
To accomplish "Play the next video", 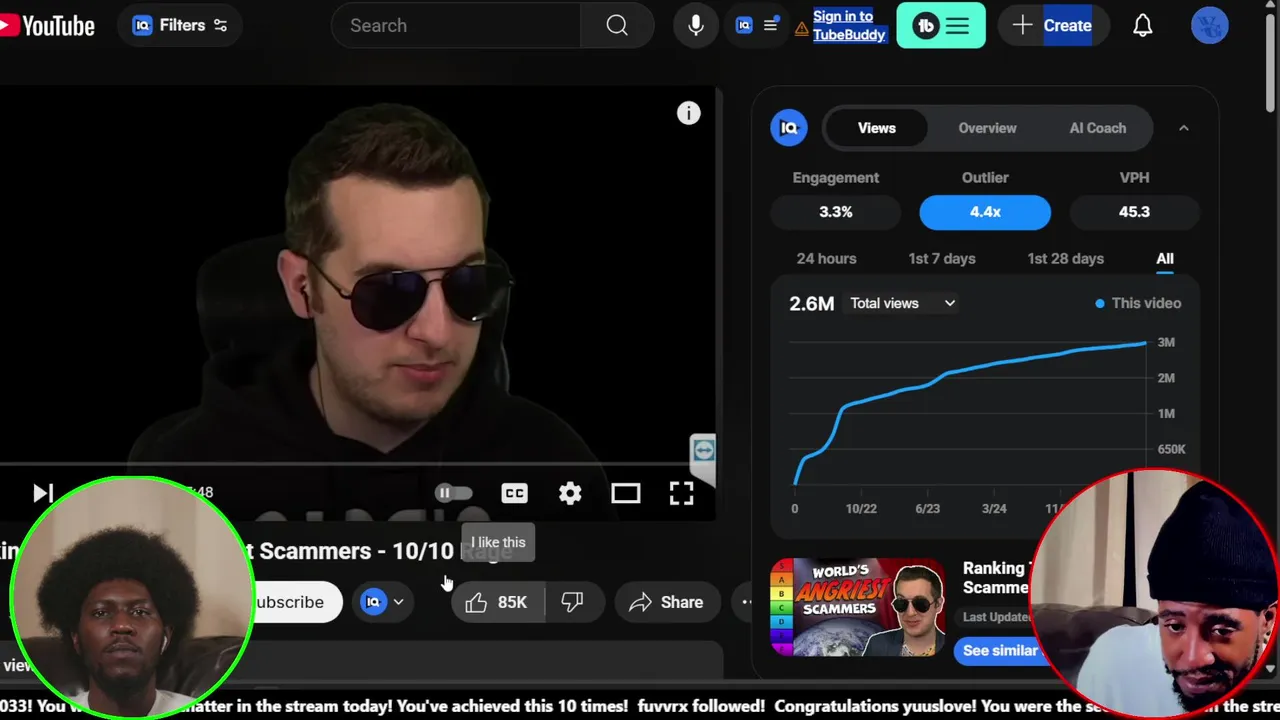I will pos(43,493).
